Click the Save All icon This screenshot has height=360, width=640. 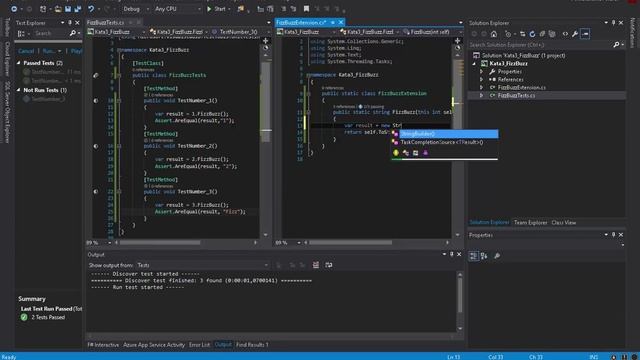(78, 9)
